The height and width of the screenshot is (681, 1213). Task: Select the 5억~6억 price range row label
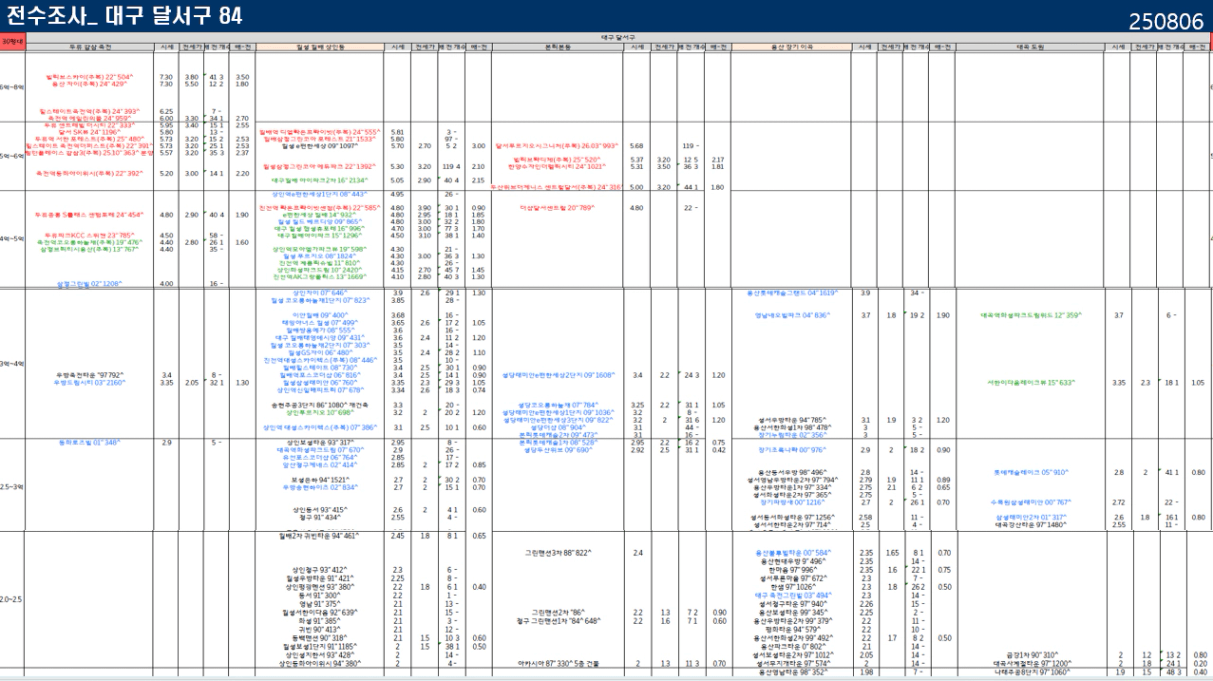pyautogui.click(x=11, y=156)
